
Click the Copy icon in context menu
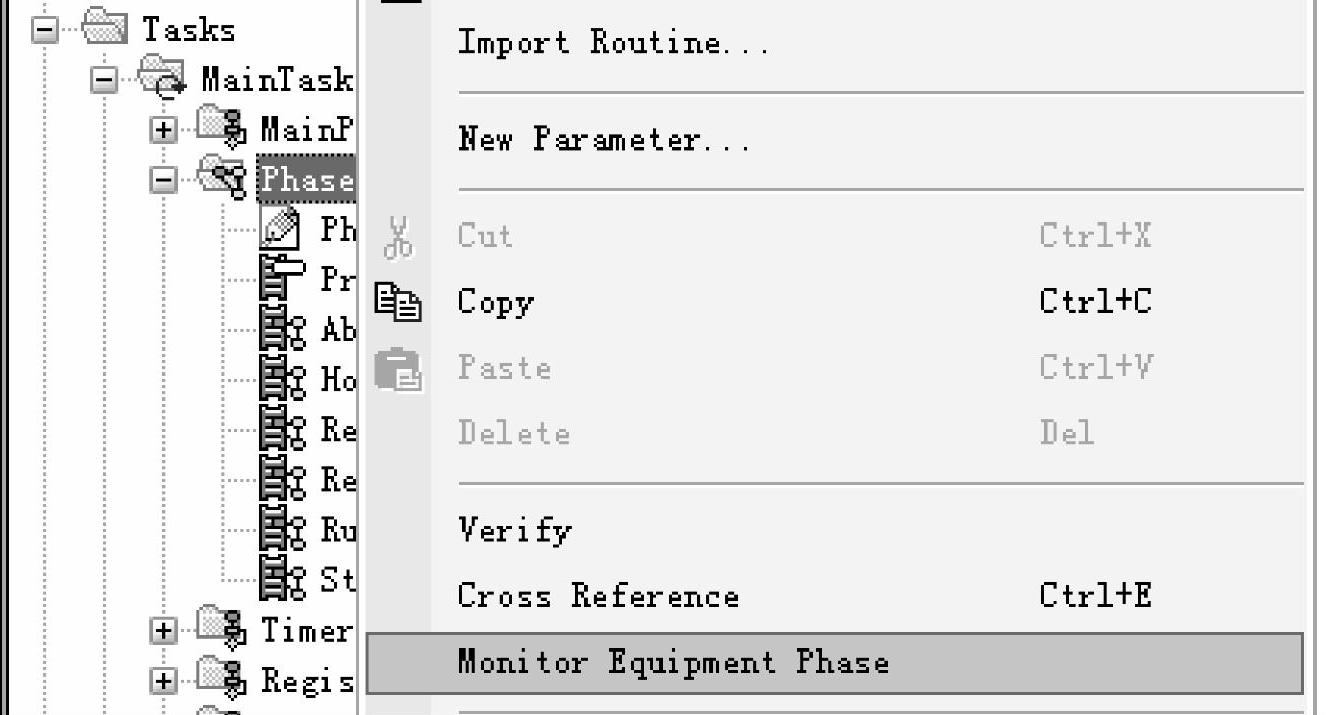click(x=398, y=301)
